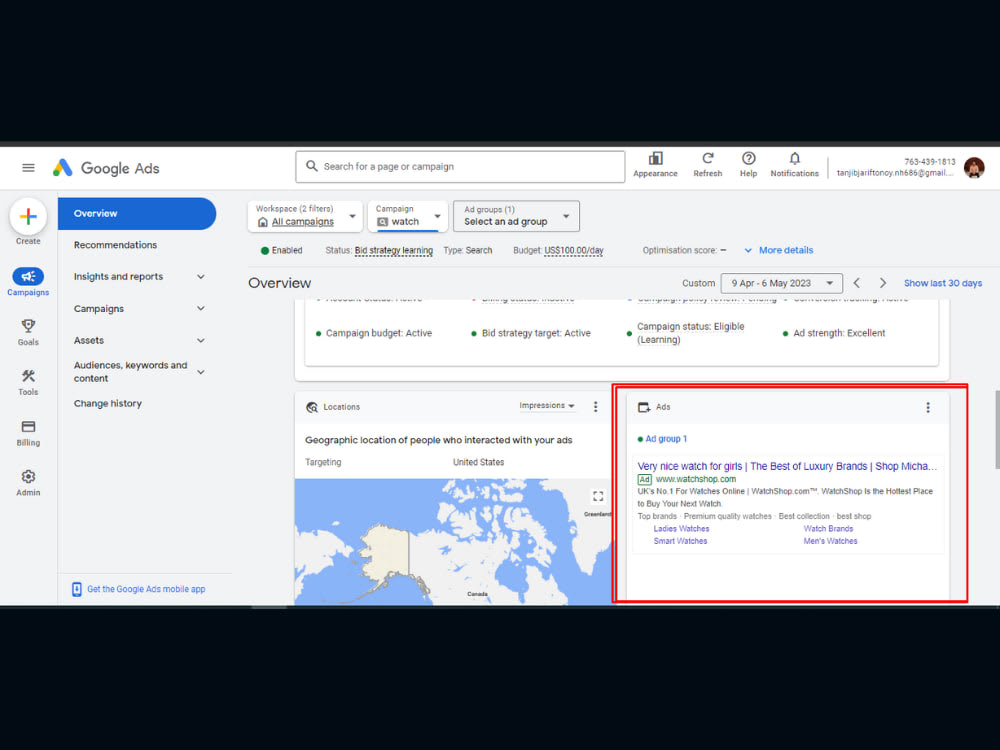Viewport: 1000px width, 750px height.
Task: Click Ladies Watches sitelink
Action: (x=681, y=529)
